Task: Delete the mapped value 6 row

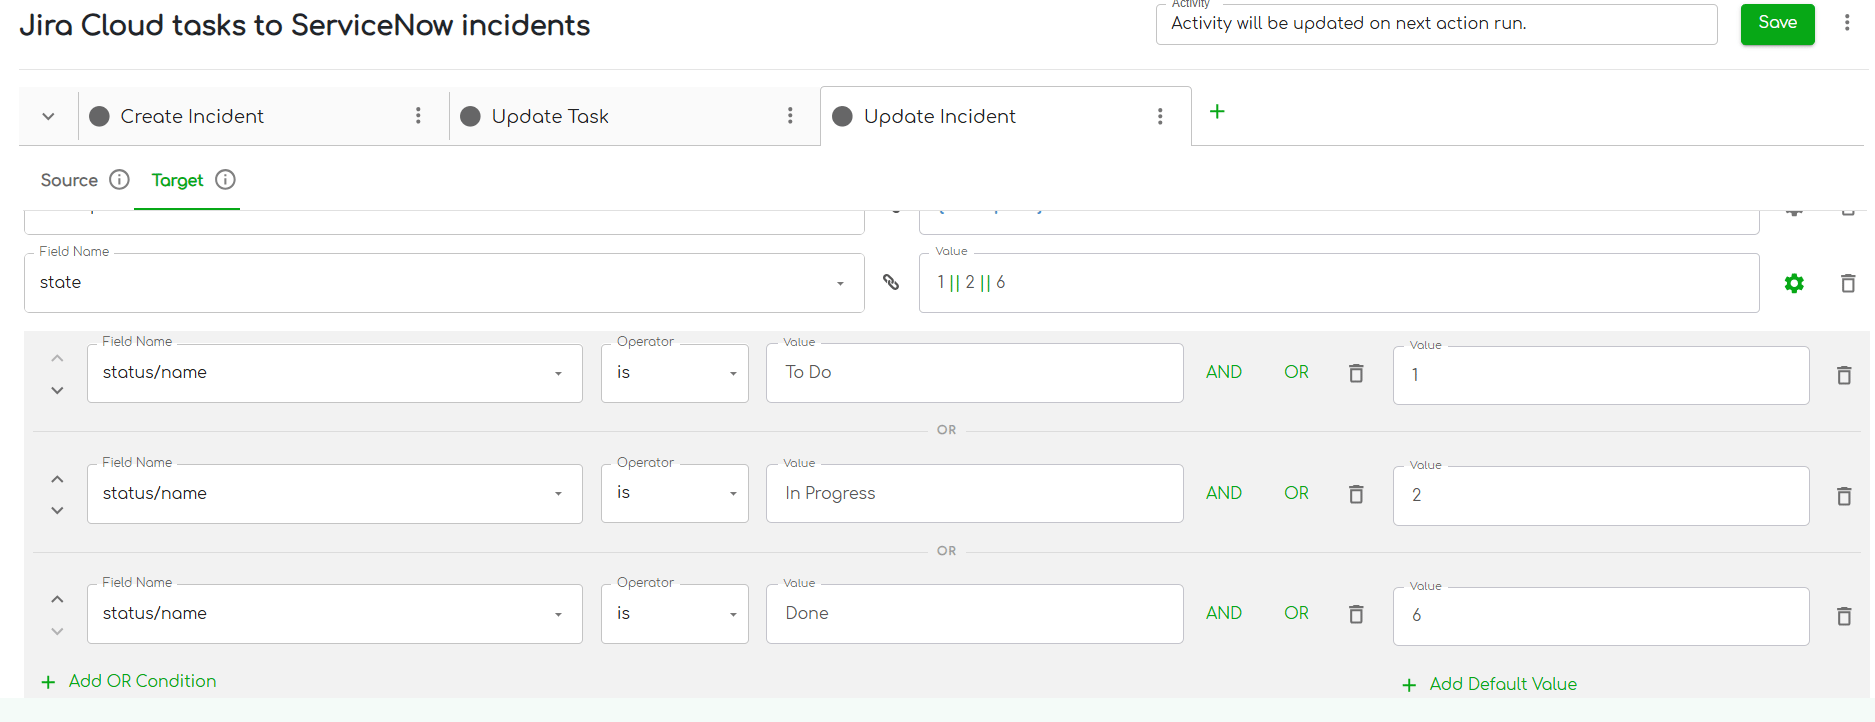Action: pos(1844,616)
